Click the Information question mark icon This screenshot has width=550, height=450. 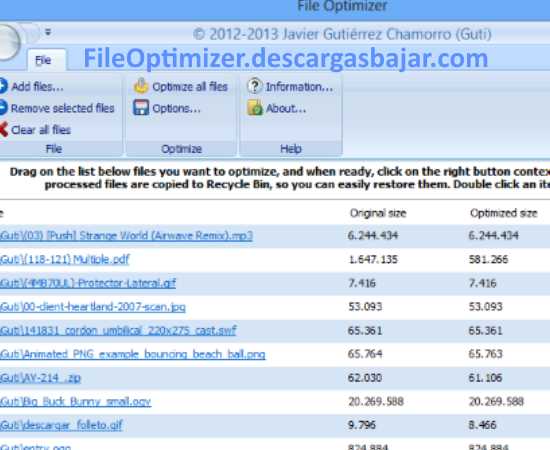coord(255,86)
